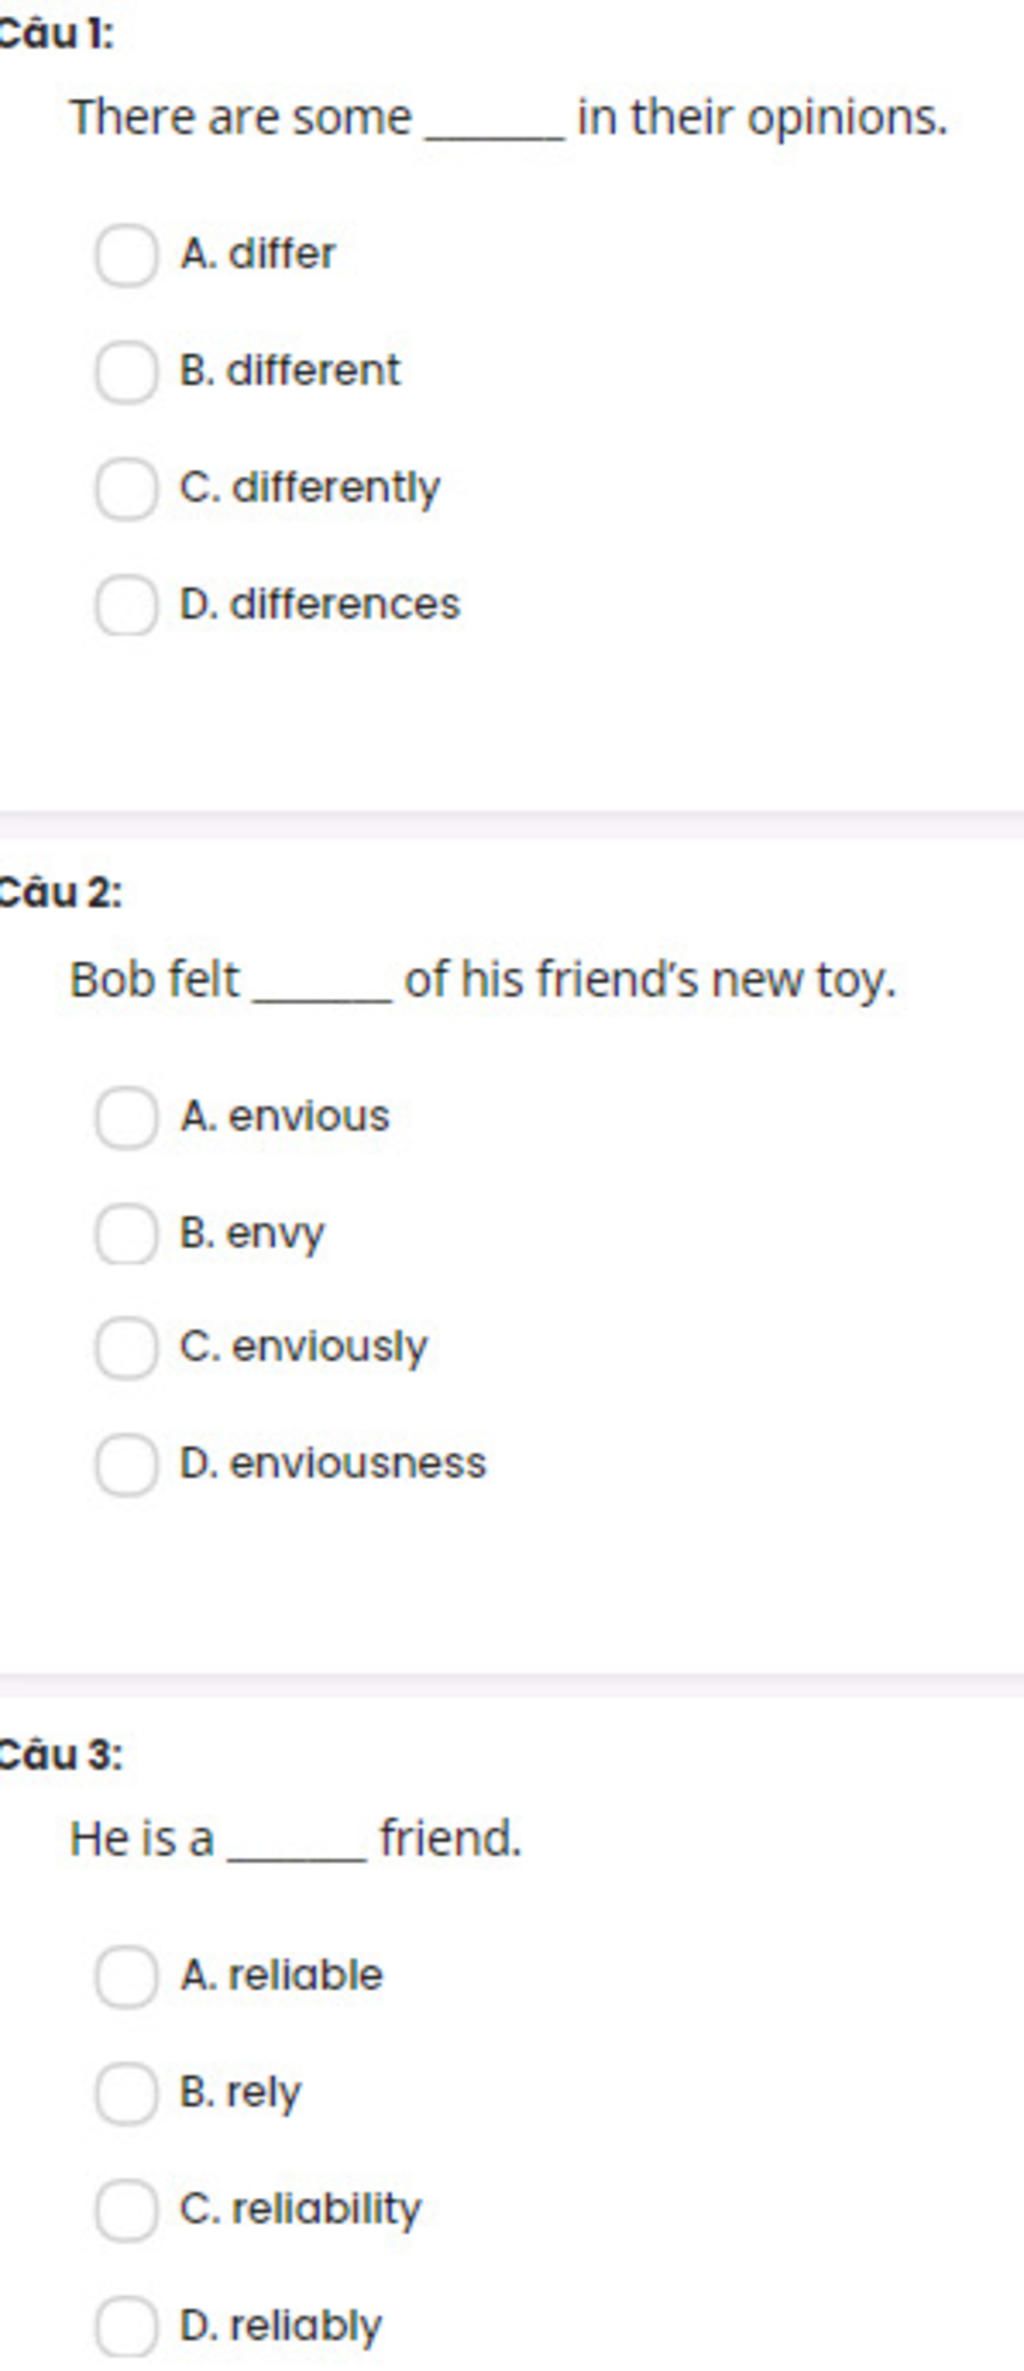This screenshot has height=2371, width=1024.
Task: Click the 'A. reliable' answer label
Action: (282, 1974)
